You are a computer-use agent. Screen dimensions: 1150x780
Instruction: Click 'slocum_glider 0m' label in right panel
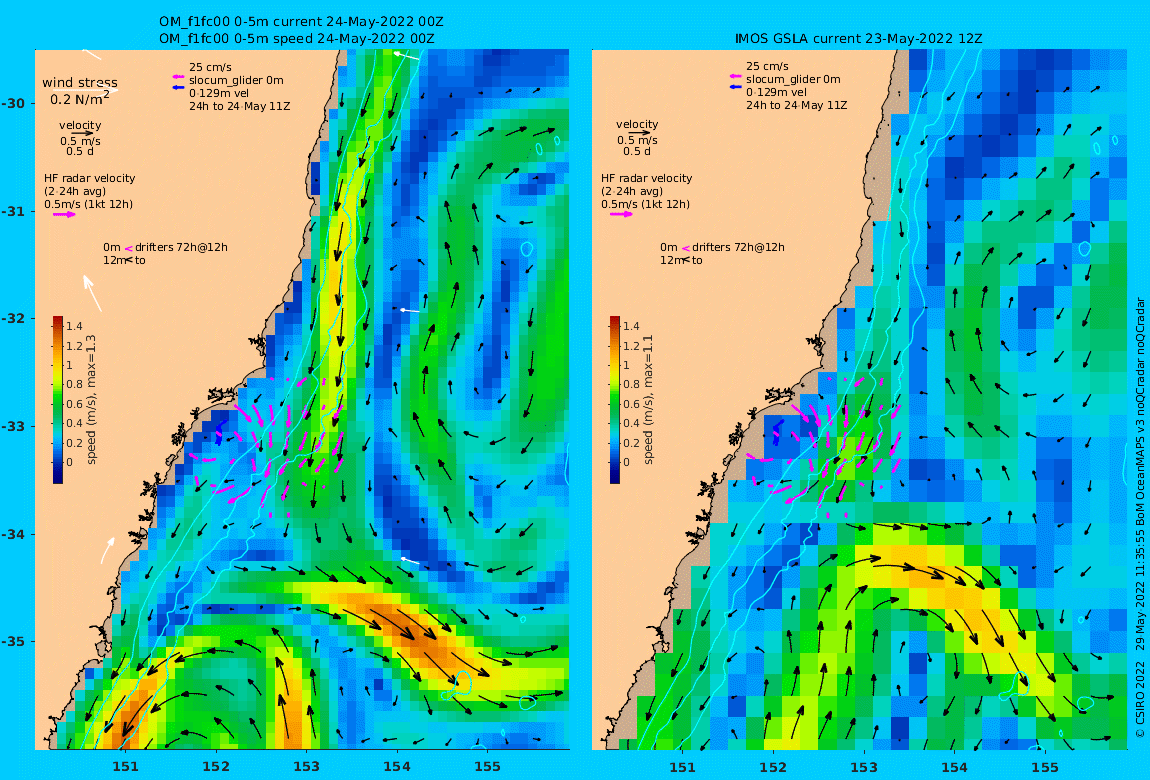point(794,79)
